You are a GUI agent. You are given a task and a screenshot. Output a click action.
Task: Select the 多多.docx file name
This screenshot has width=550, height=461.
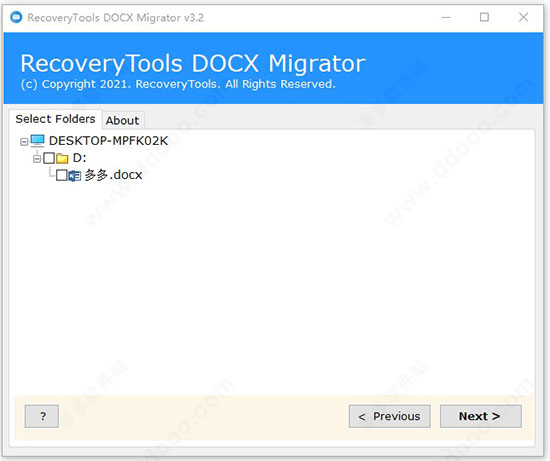coord(113,175)
